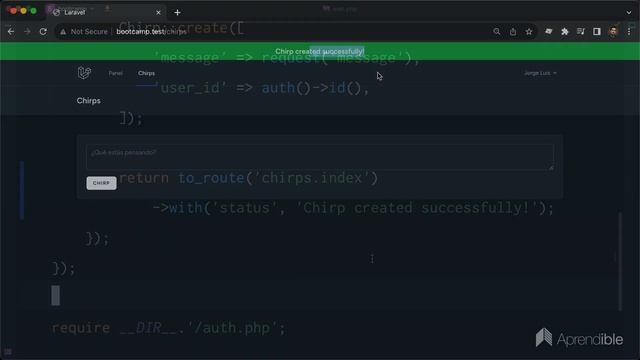
Task: Open the profile avatar menu
Action: [x=613, y=31]
